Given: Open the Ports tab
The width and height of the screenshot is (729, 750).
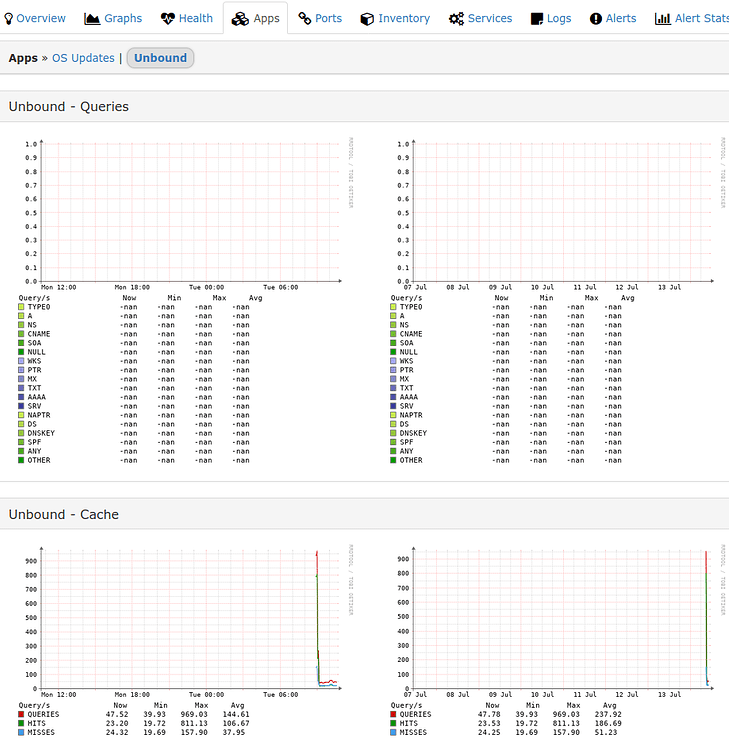Looking at the screenshot, I should 320,18.
